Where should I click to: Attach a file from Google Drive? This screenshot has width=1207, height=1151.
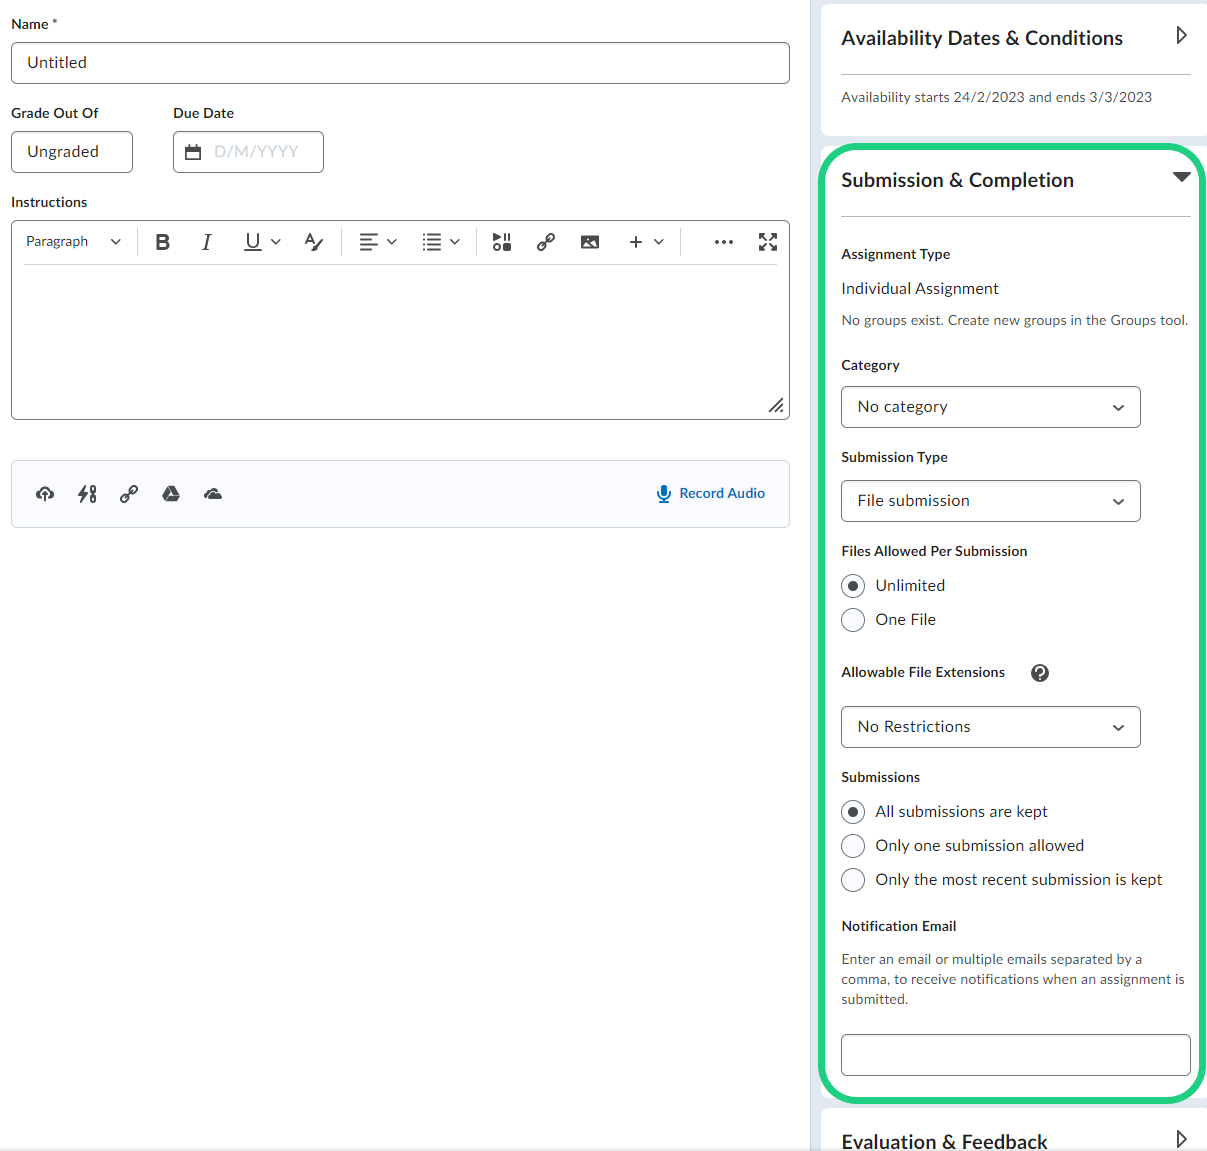(171, 494)
